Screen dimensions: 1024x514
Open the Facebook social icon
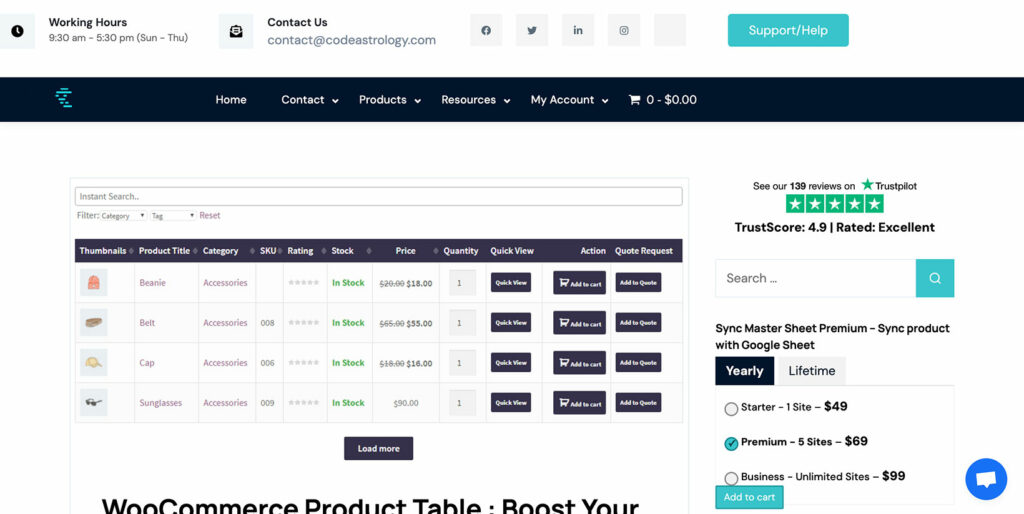(x=486, y=30)
